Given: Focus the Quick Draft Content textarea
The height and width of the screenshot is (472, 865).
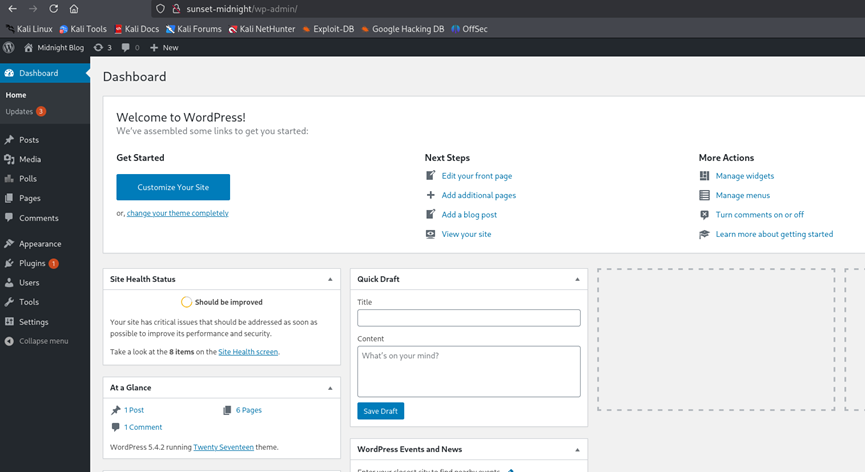Looking at the screenshot, I should click(469, 372).
